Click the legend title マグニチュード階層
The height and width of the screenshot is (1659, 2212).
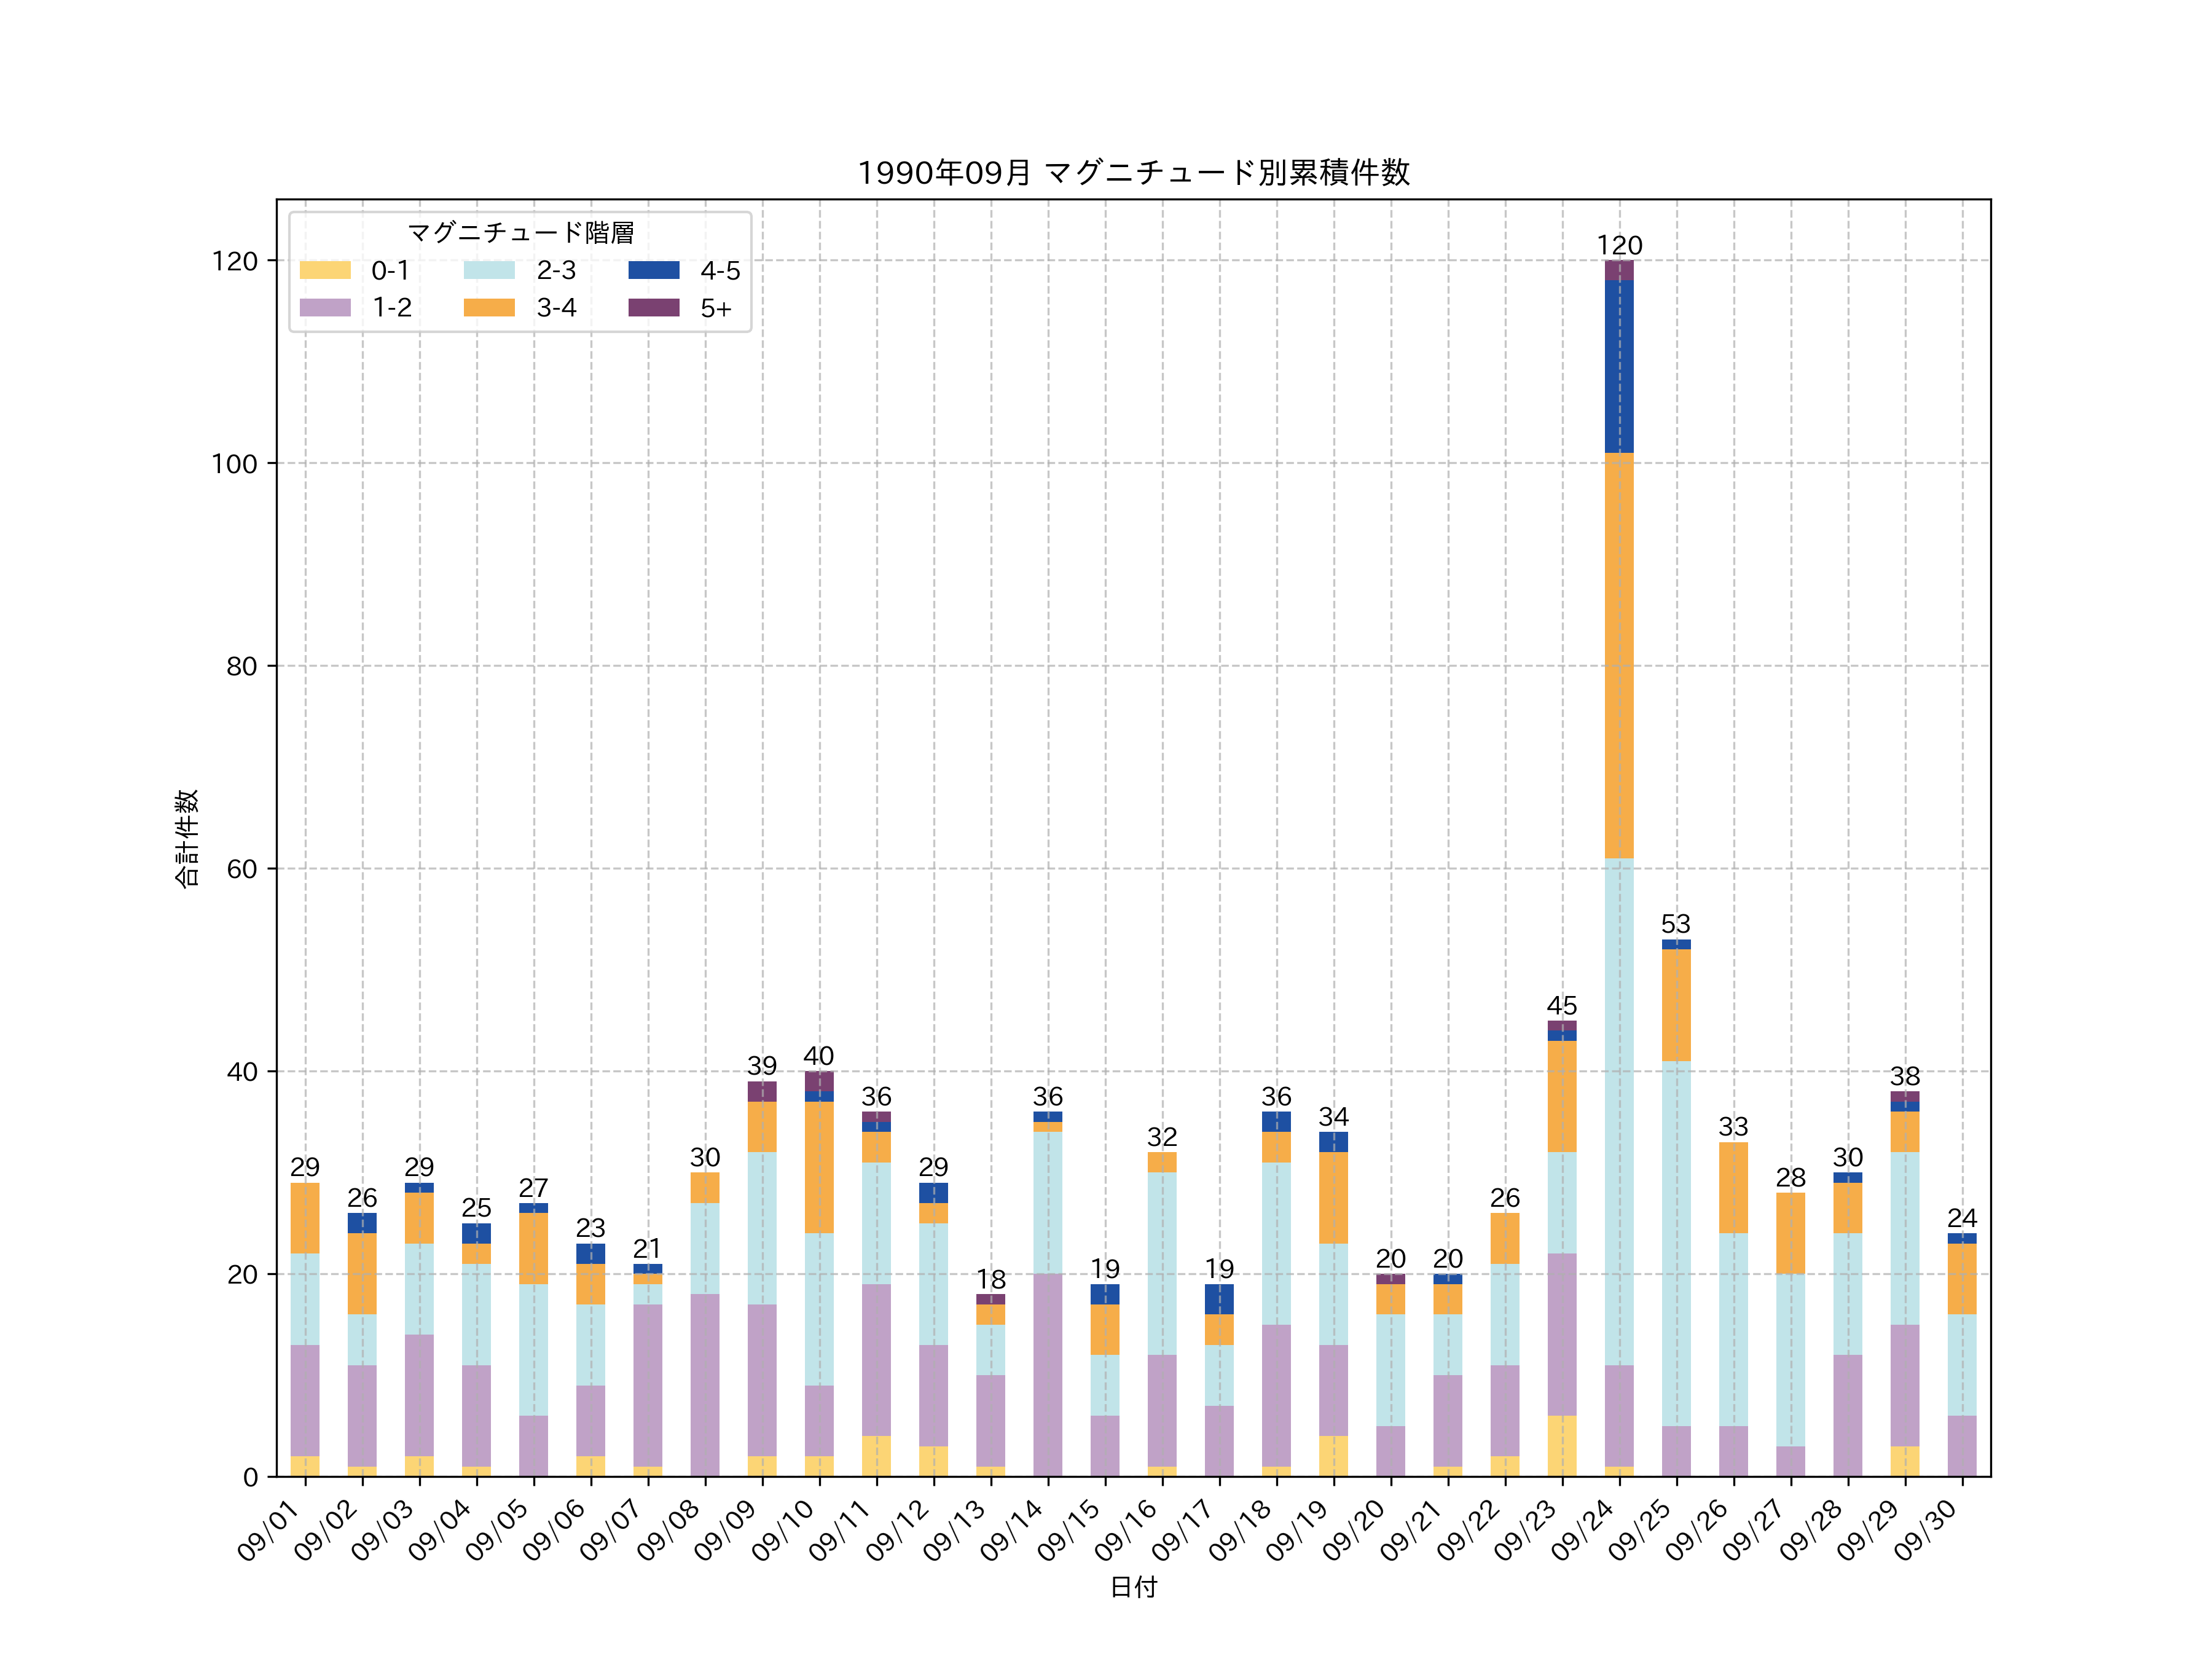pos(520,233)
